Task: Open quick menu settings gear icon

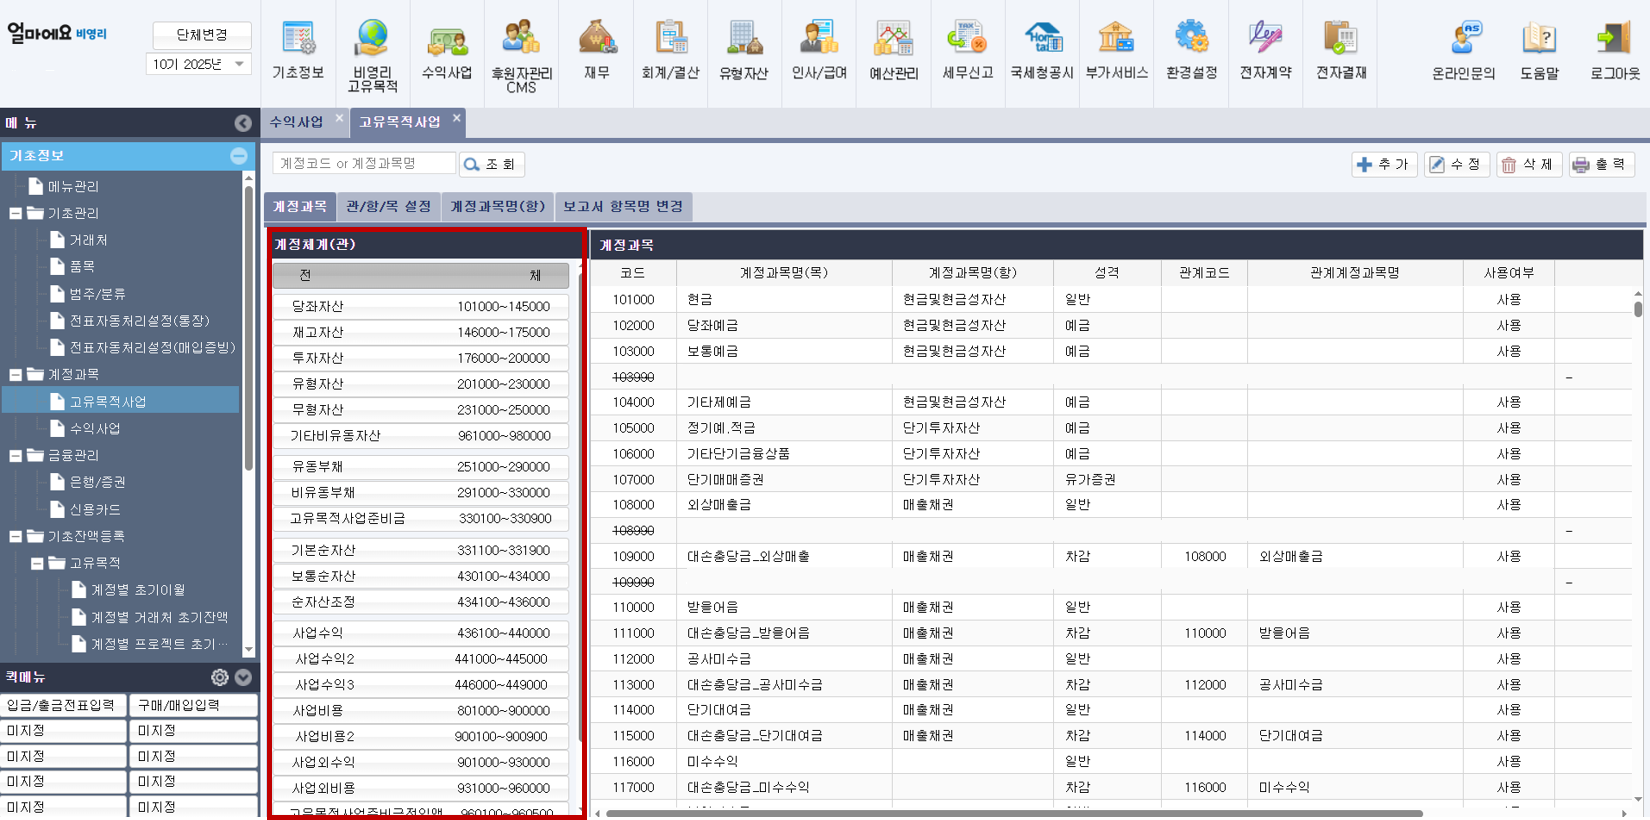Action: point(220,677)
